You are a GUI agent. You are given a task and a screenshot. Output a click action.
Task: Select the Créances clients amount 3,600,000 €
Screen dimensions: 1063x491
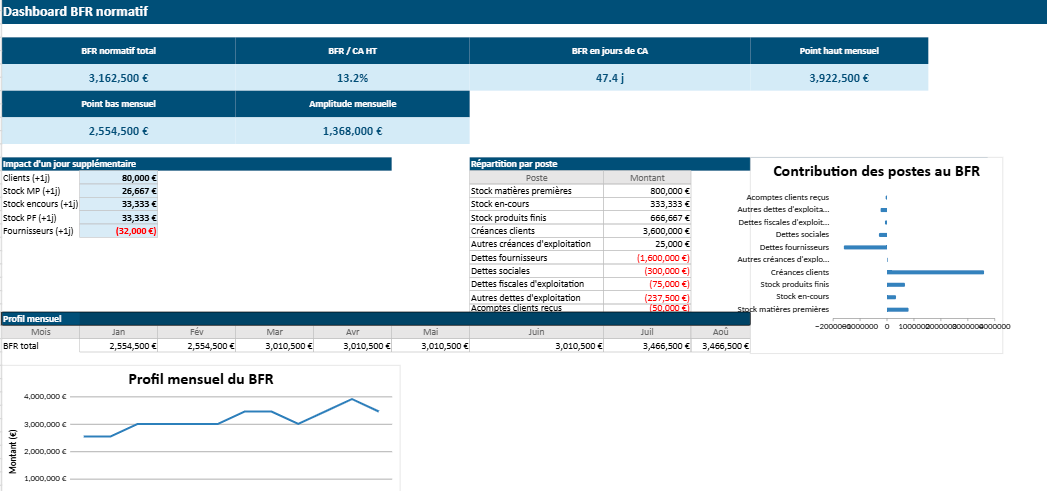pyautogui.click(x=647, y=231)
